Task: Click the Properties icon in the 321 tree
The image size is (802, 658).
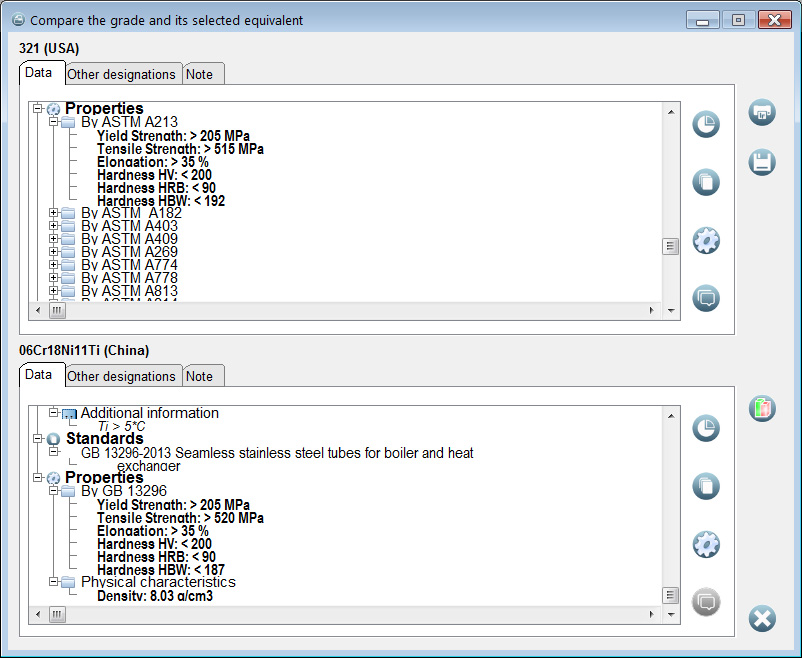Action: point(53,109)
